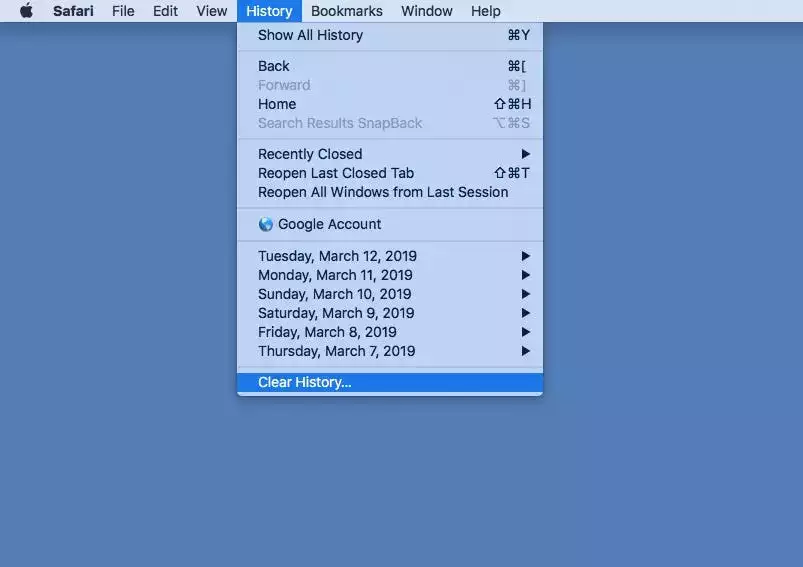Expand Saturday, March 9, 2019 history
The image size is (803, 567).
(x=390, y=313)
